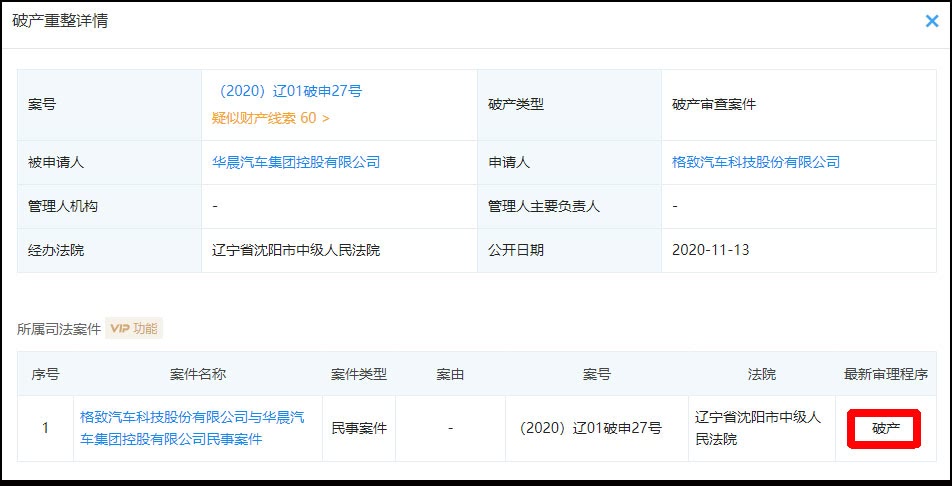Image resolution: width=952 pixels, height=486 pixels.
Task: Open 疑似财产线索 60 link
Action: [x=271, y=118]
